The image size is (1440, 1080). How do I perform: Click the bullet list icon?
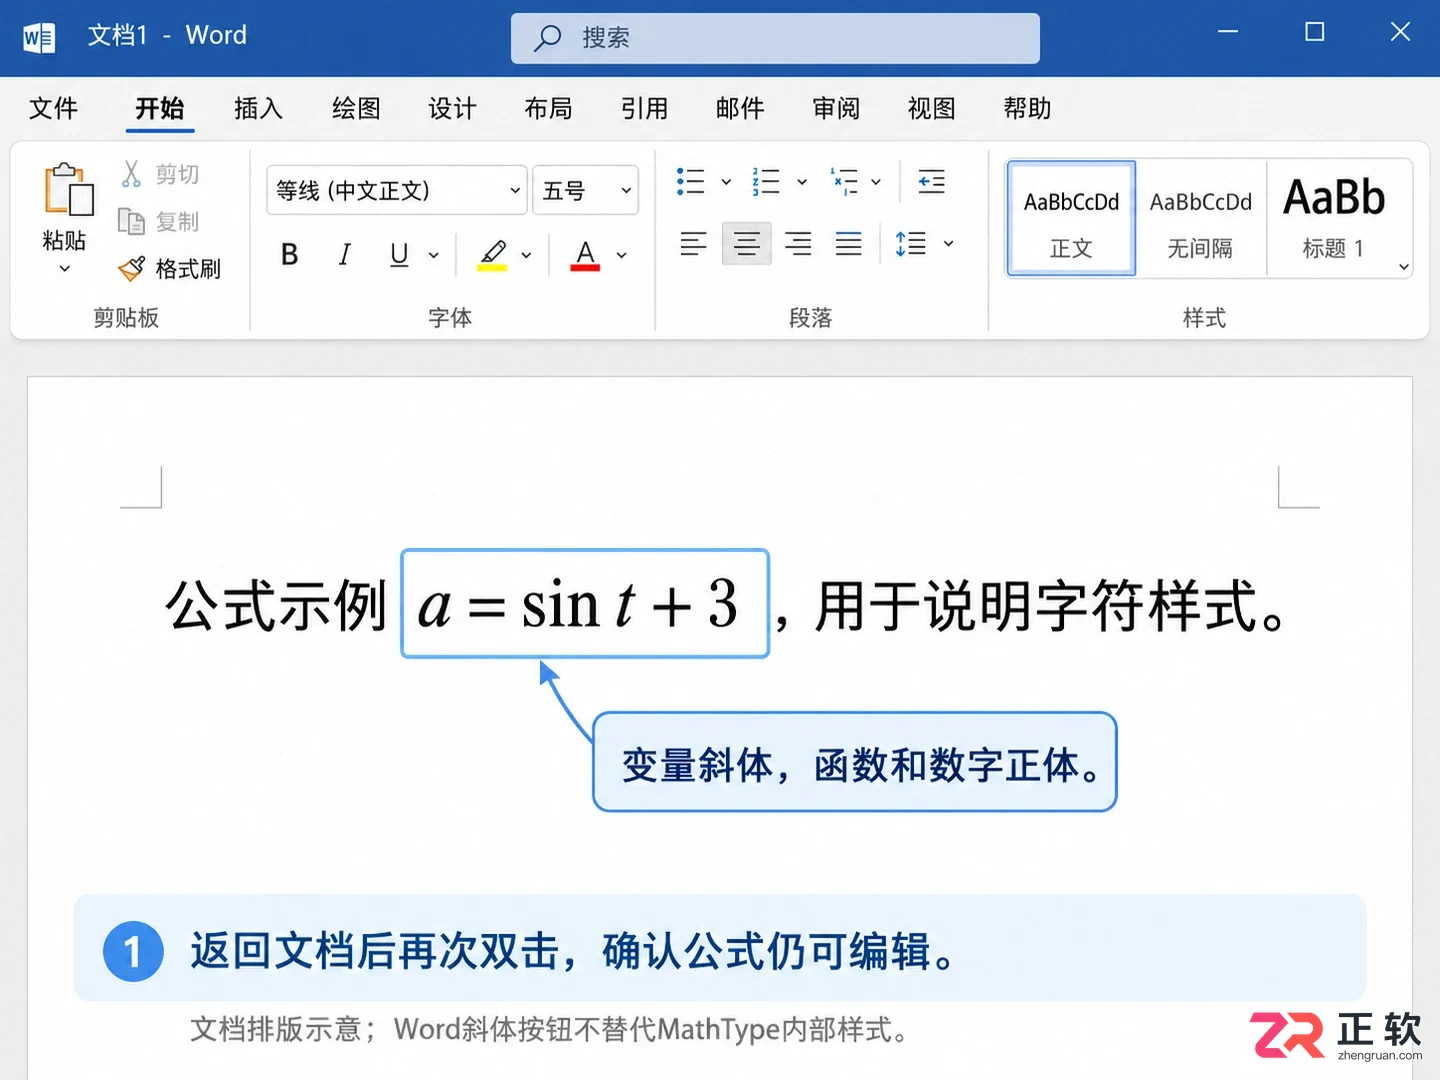690,181
